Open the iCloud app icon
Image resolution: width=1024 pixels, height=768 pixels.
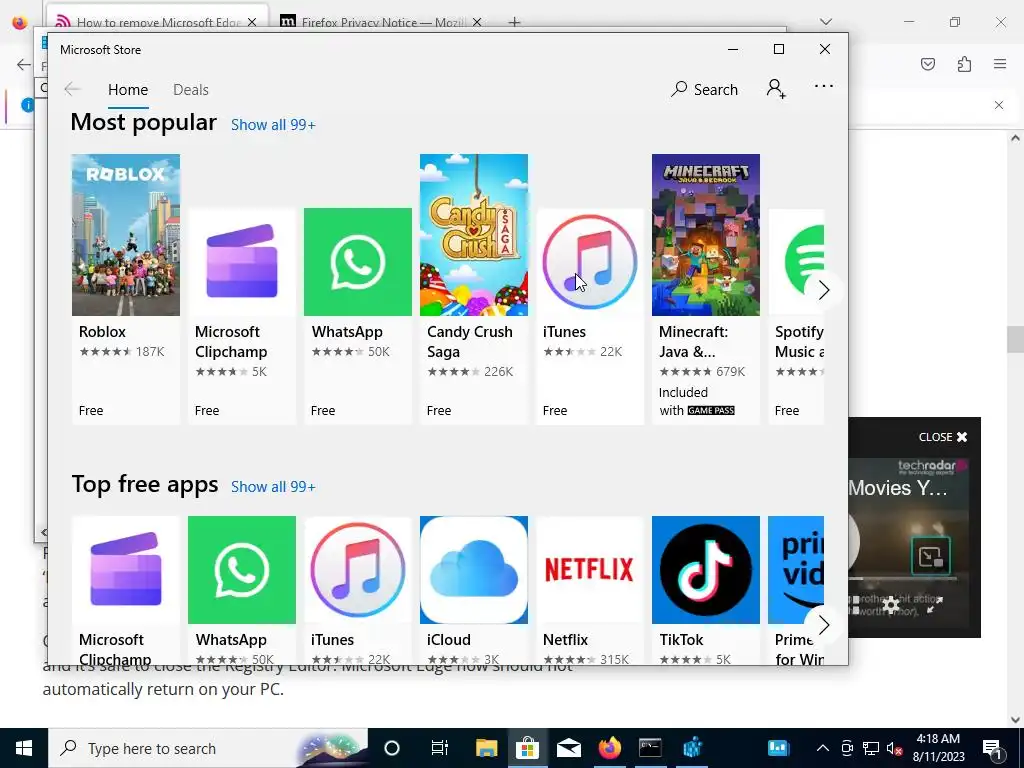tap(473, 570)
